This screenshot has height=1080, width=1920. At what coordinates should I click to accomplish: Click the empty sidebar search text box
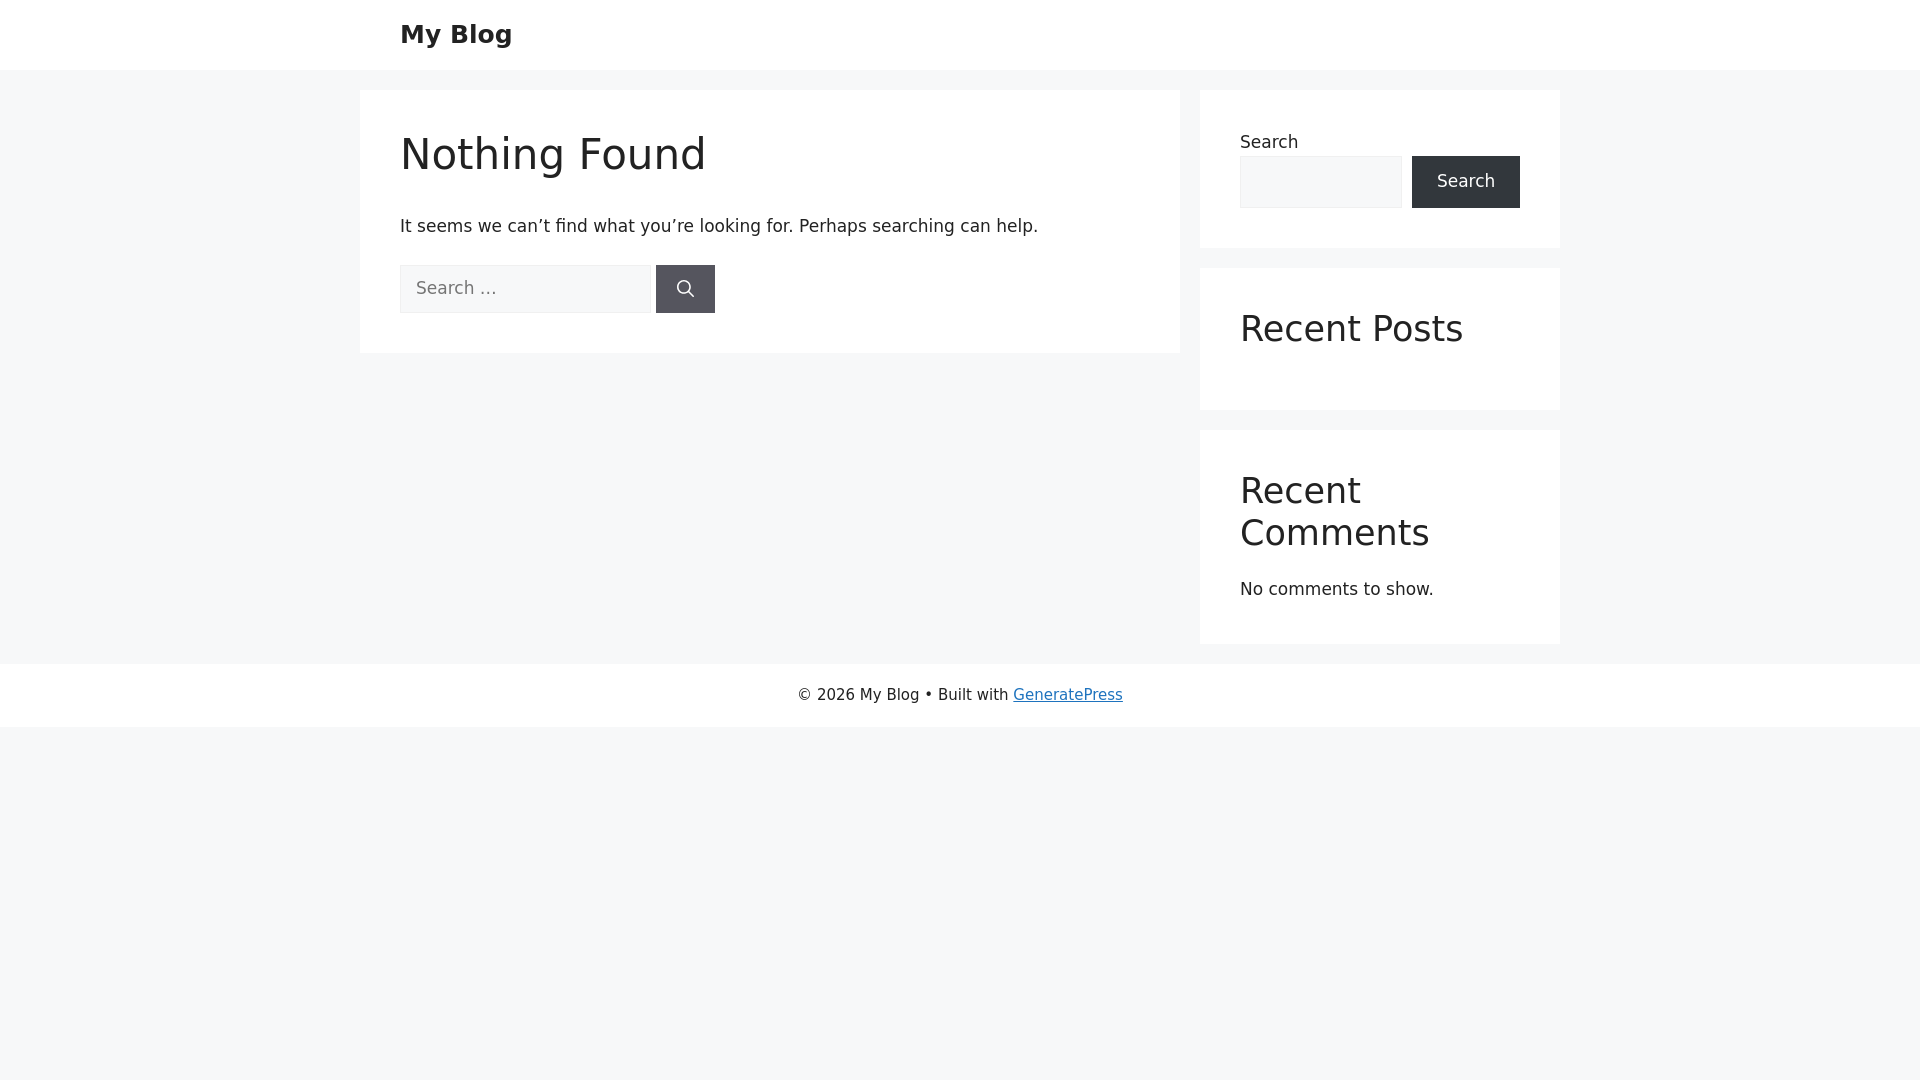click(1320, 182)
